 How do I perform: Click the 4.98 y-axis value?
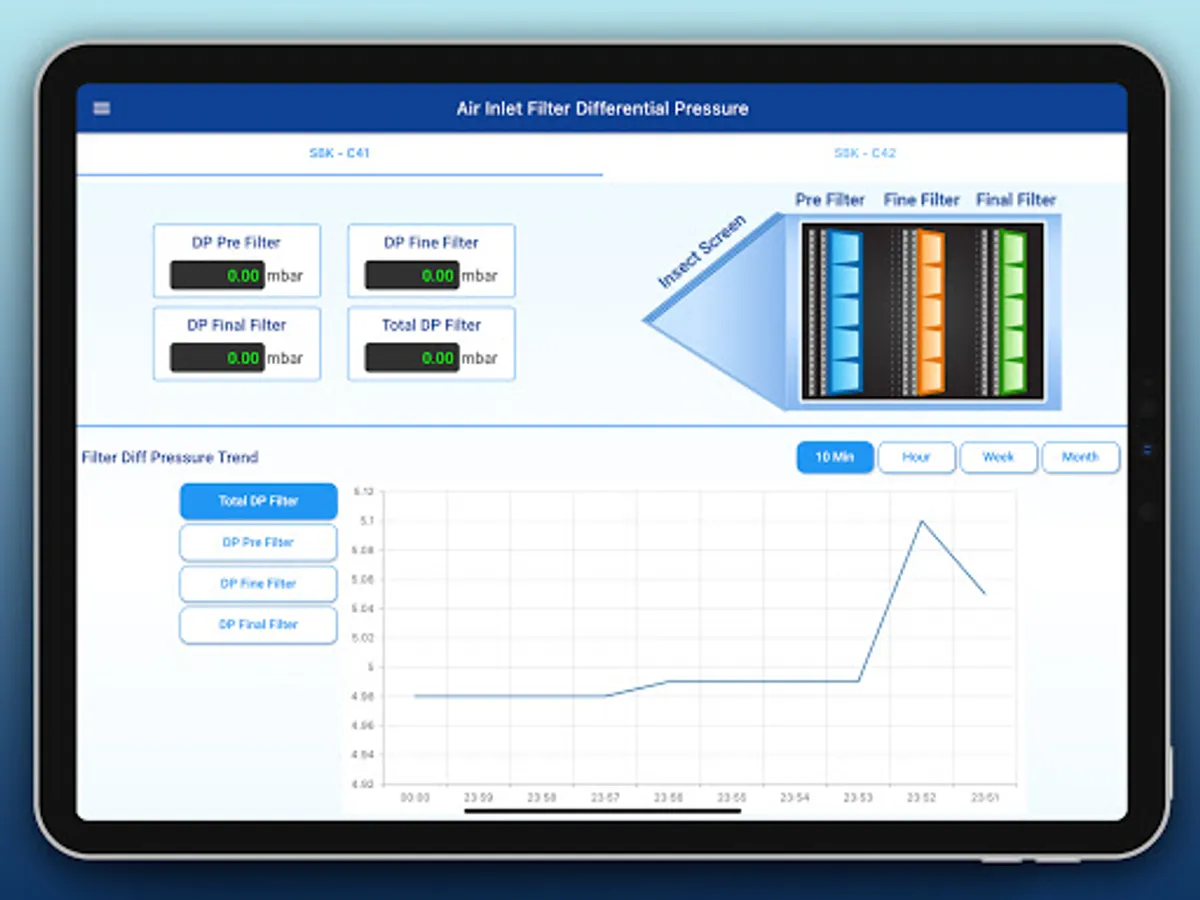(362, 696)
